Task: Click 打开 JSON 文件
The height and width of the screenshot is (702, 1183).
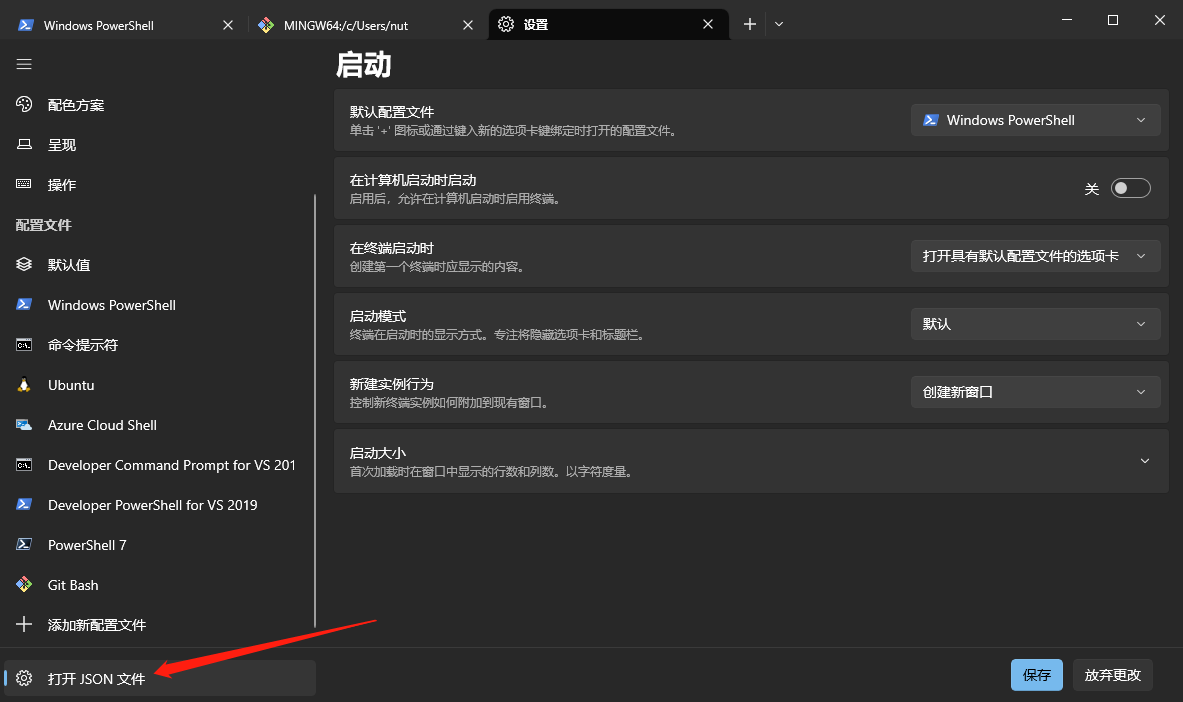Action: pos(160,678)
